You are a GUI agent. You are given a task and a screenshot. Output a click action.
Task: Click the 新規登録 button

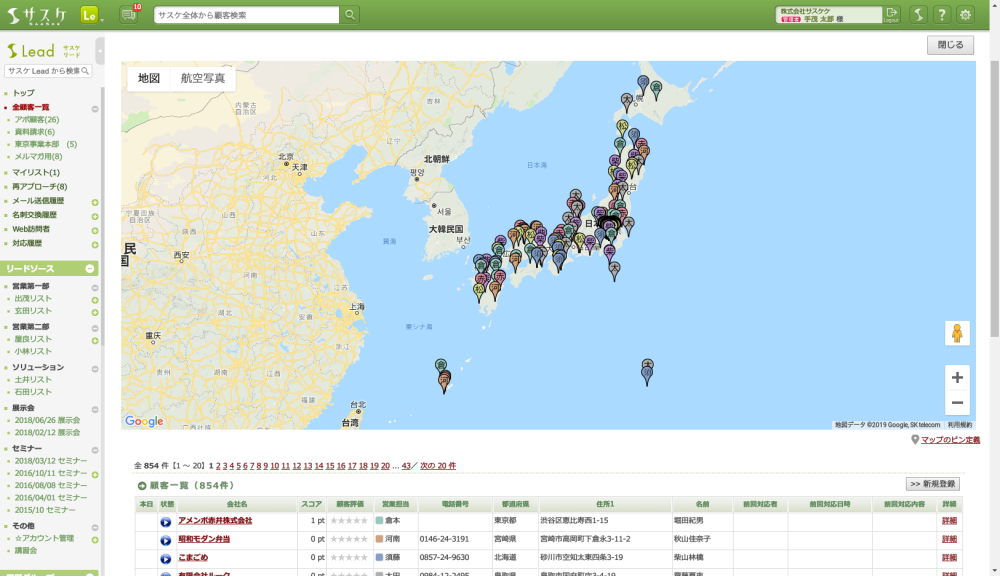(933, 484)
